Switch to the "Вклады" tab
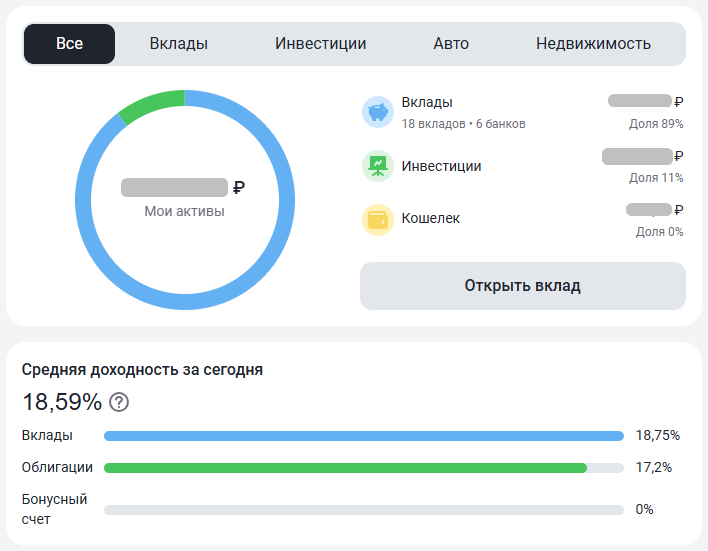 [179, 44]
